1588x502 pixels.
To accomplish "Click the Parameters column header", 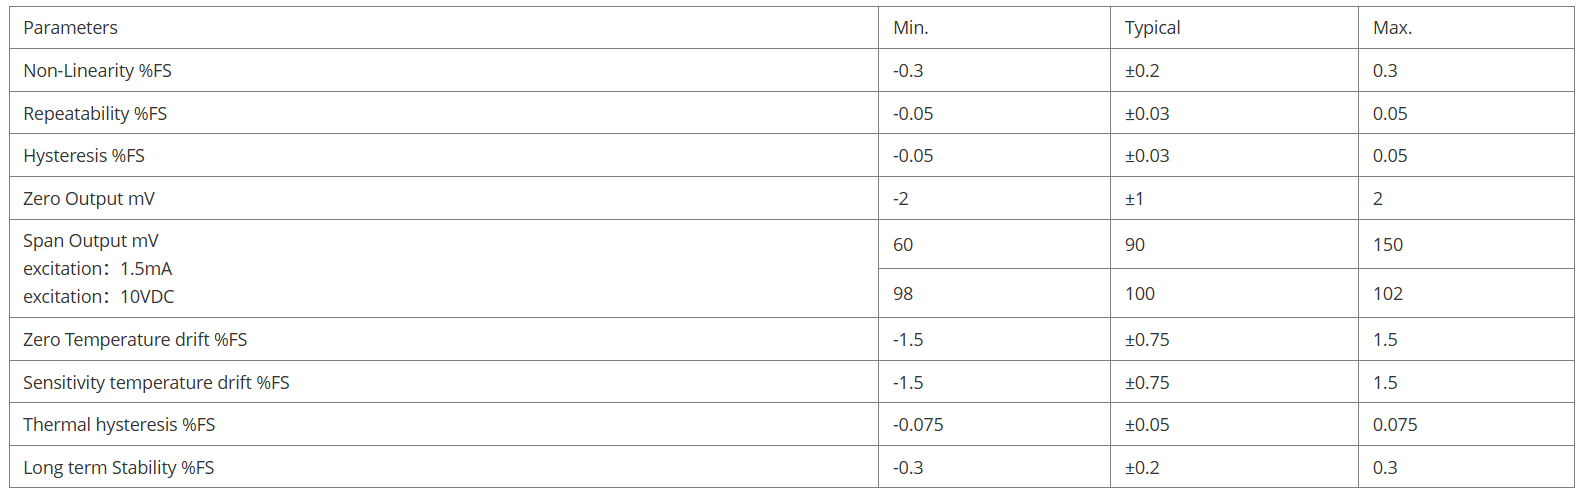I will click(x=70, y=28).
